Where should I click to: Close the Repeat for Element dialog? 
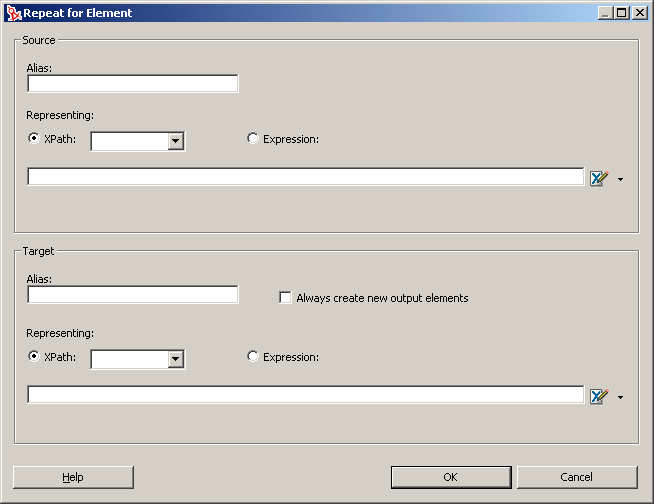point(640,13)
